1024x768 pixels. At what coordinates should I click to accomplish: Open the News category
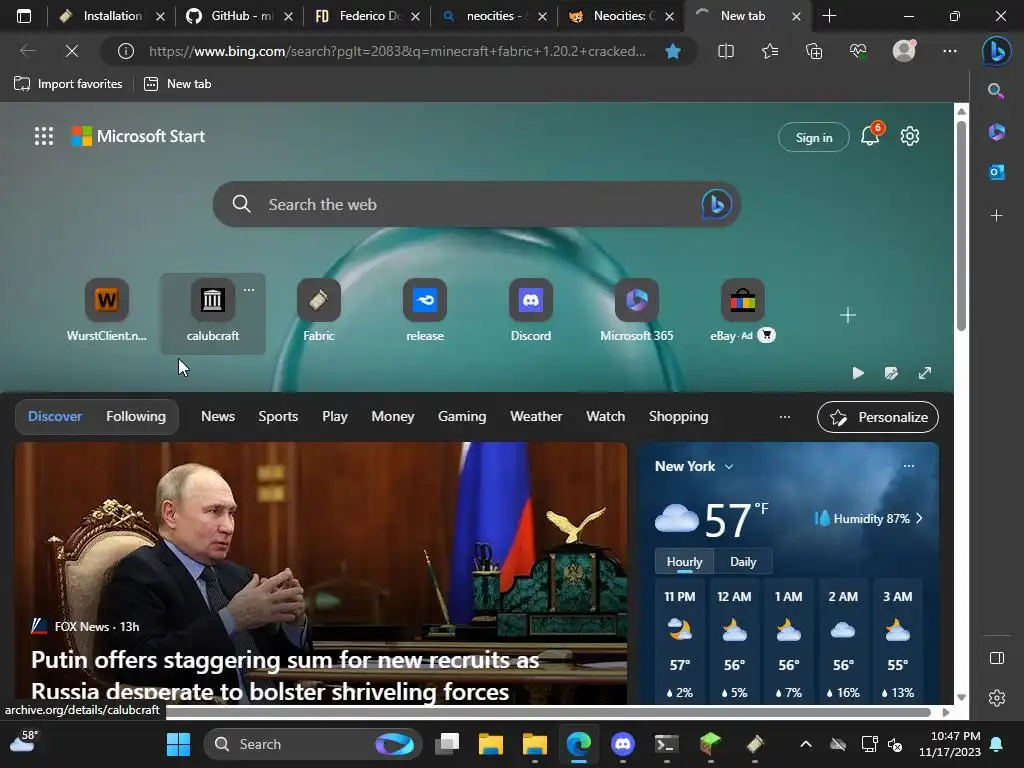tap(218, 417)
